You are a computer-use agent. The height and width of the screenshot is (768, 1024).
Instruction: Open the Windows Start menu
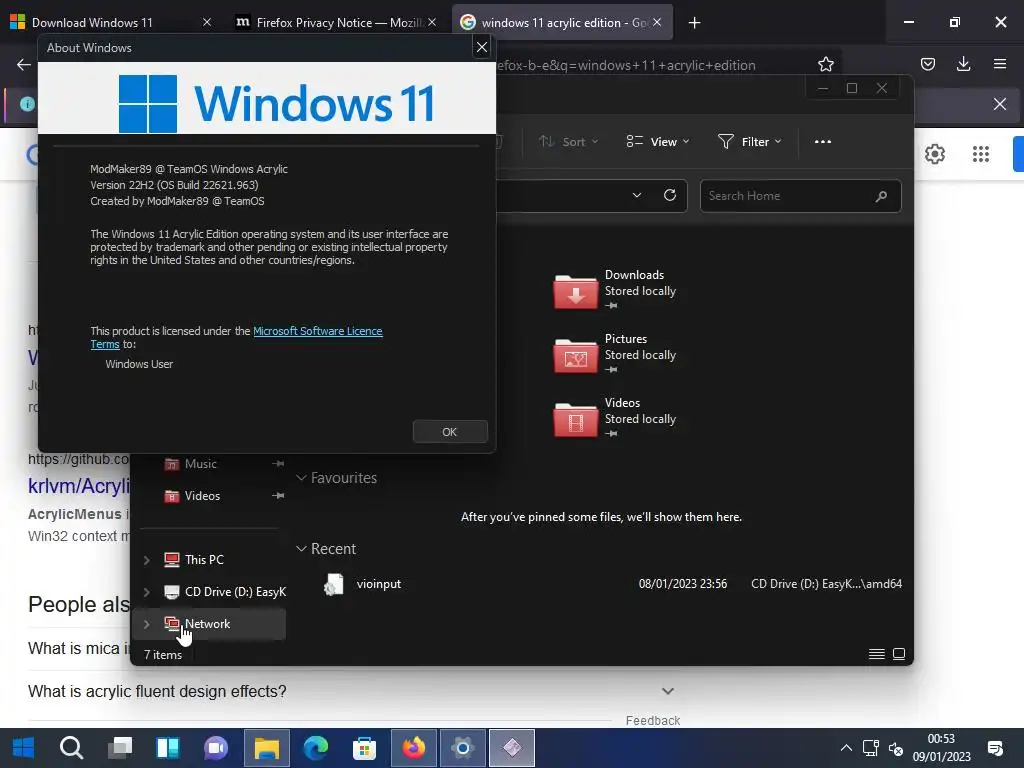[24, 748]
